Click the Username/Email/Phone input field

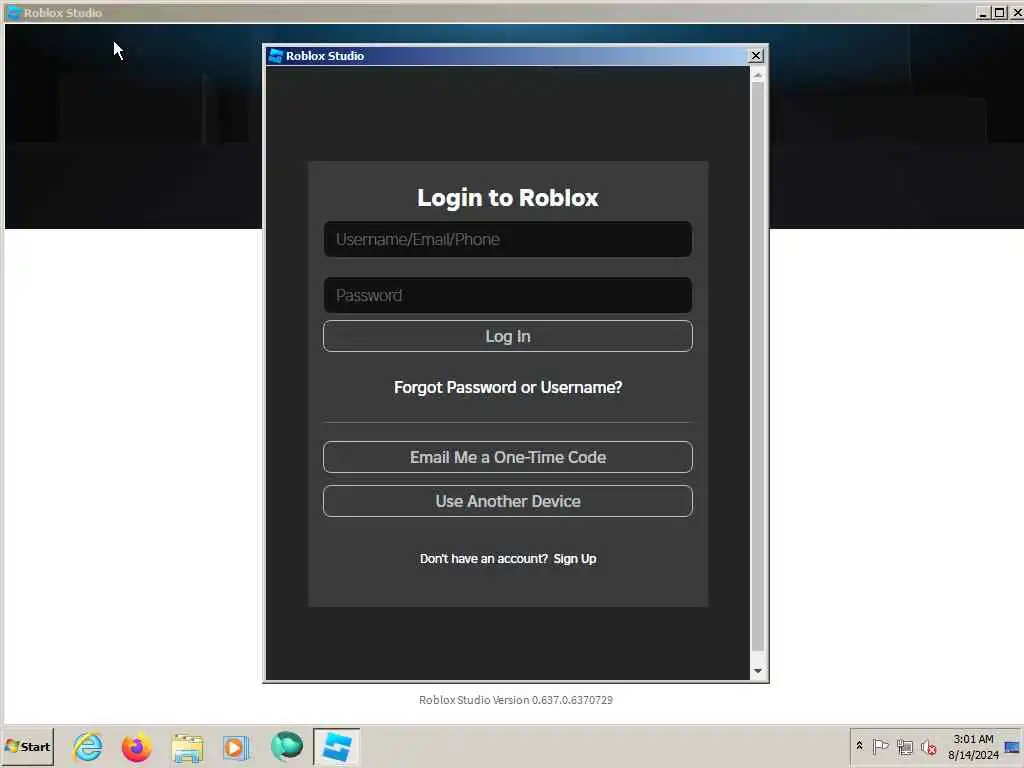click(x=507, y=239)
